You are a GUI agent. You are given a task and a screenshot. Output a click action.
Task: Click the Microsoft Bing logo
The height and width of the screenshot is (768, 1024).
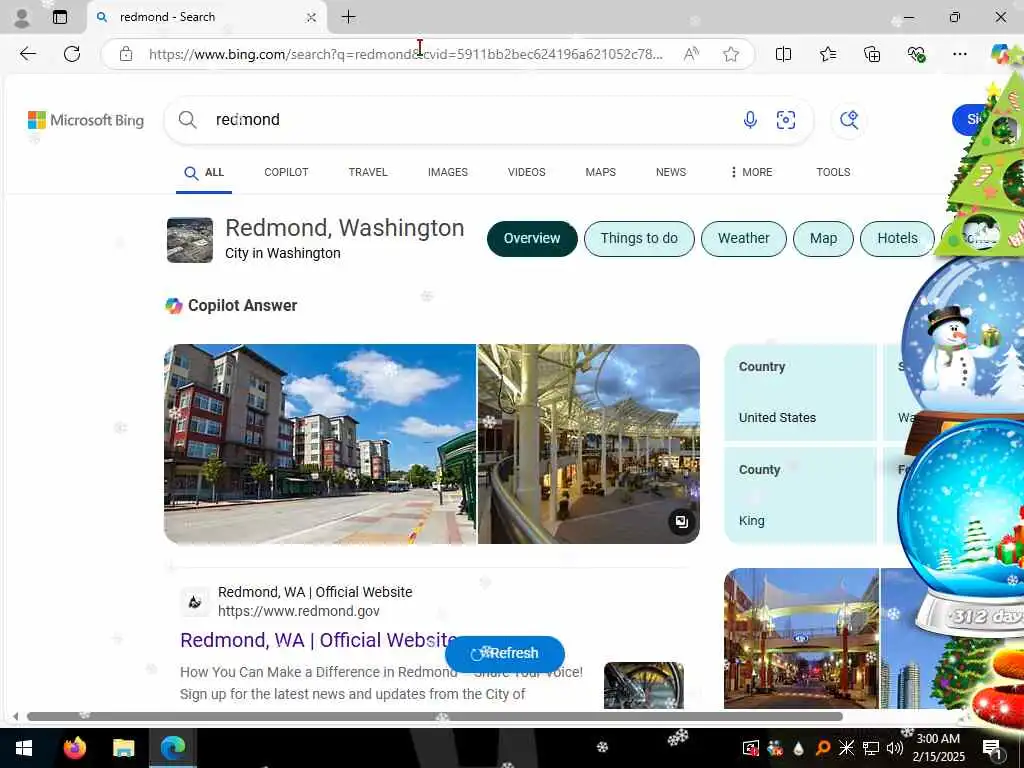pyautogui.click(x=86, y=120)
